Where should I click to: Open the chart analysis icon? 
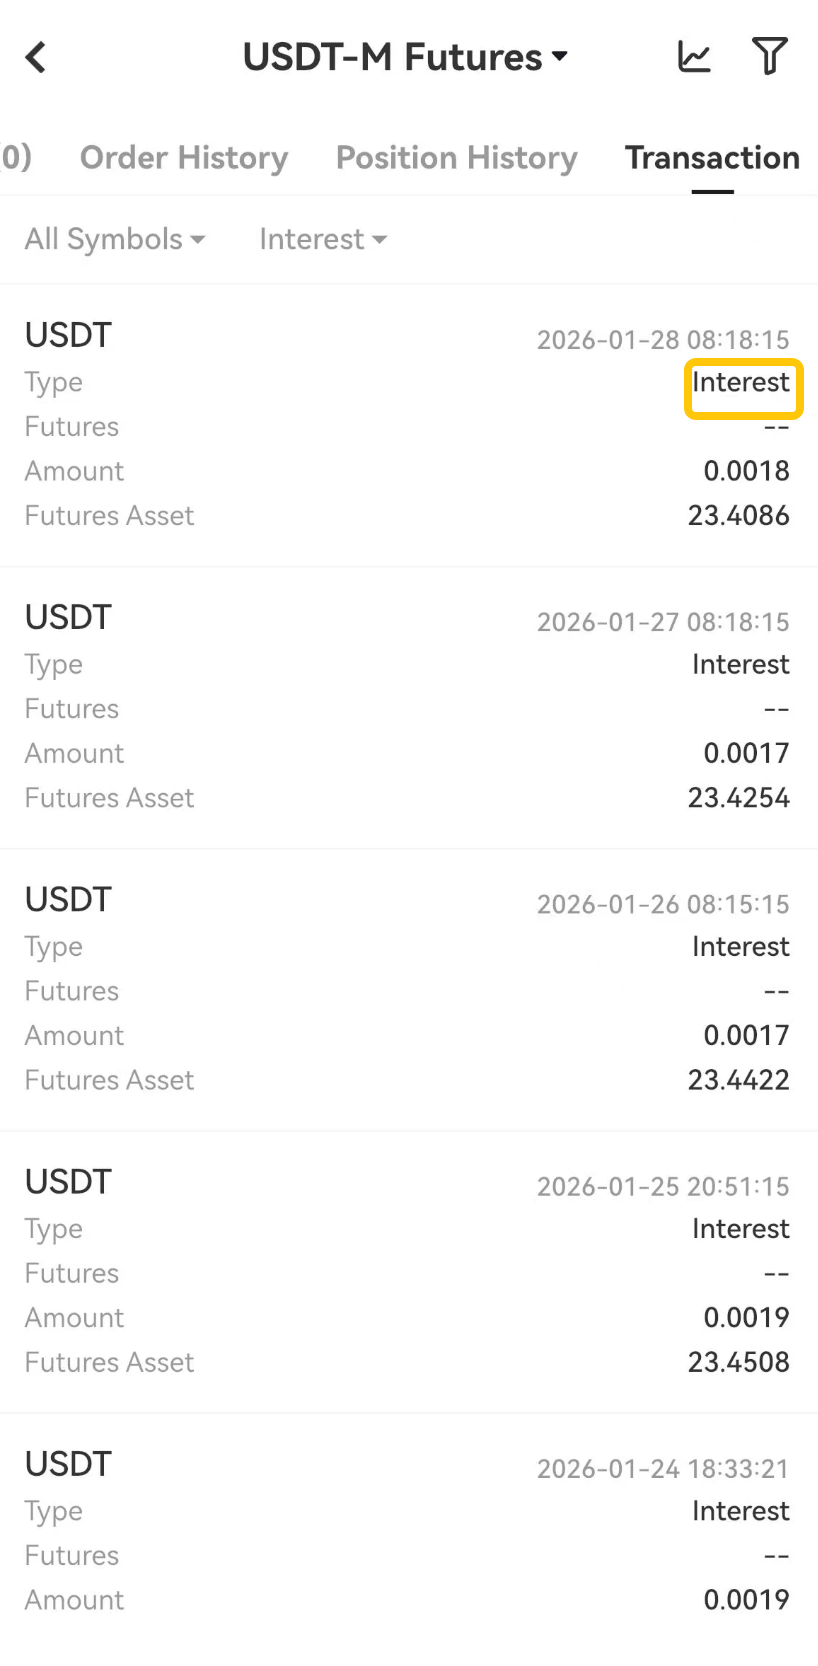click(x=694, y=57)
